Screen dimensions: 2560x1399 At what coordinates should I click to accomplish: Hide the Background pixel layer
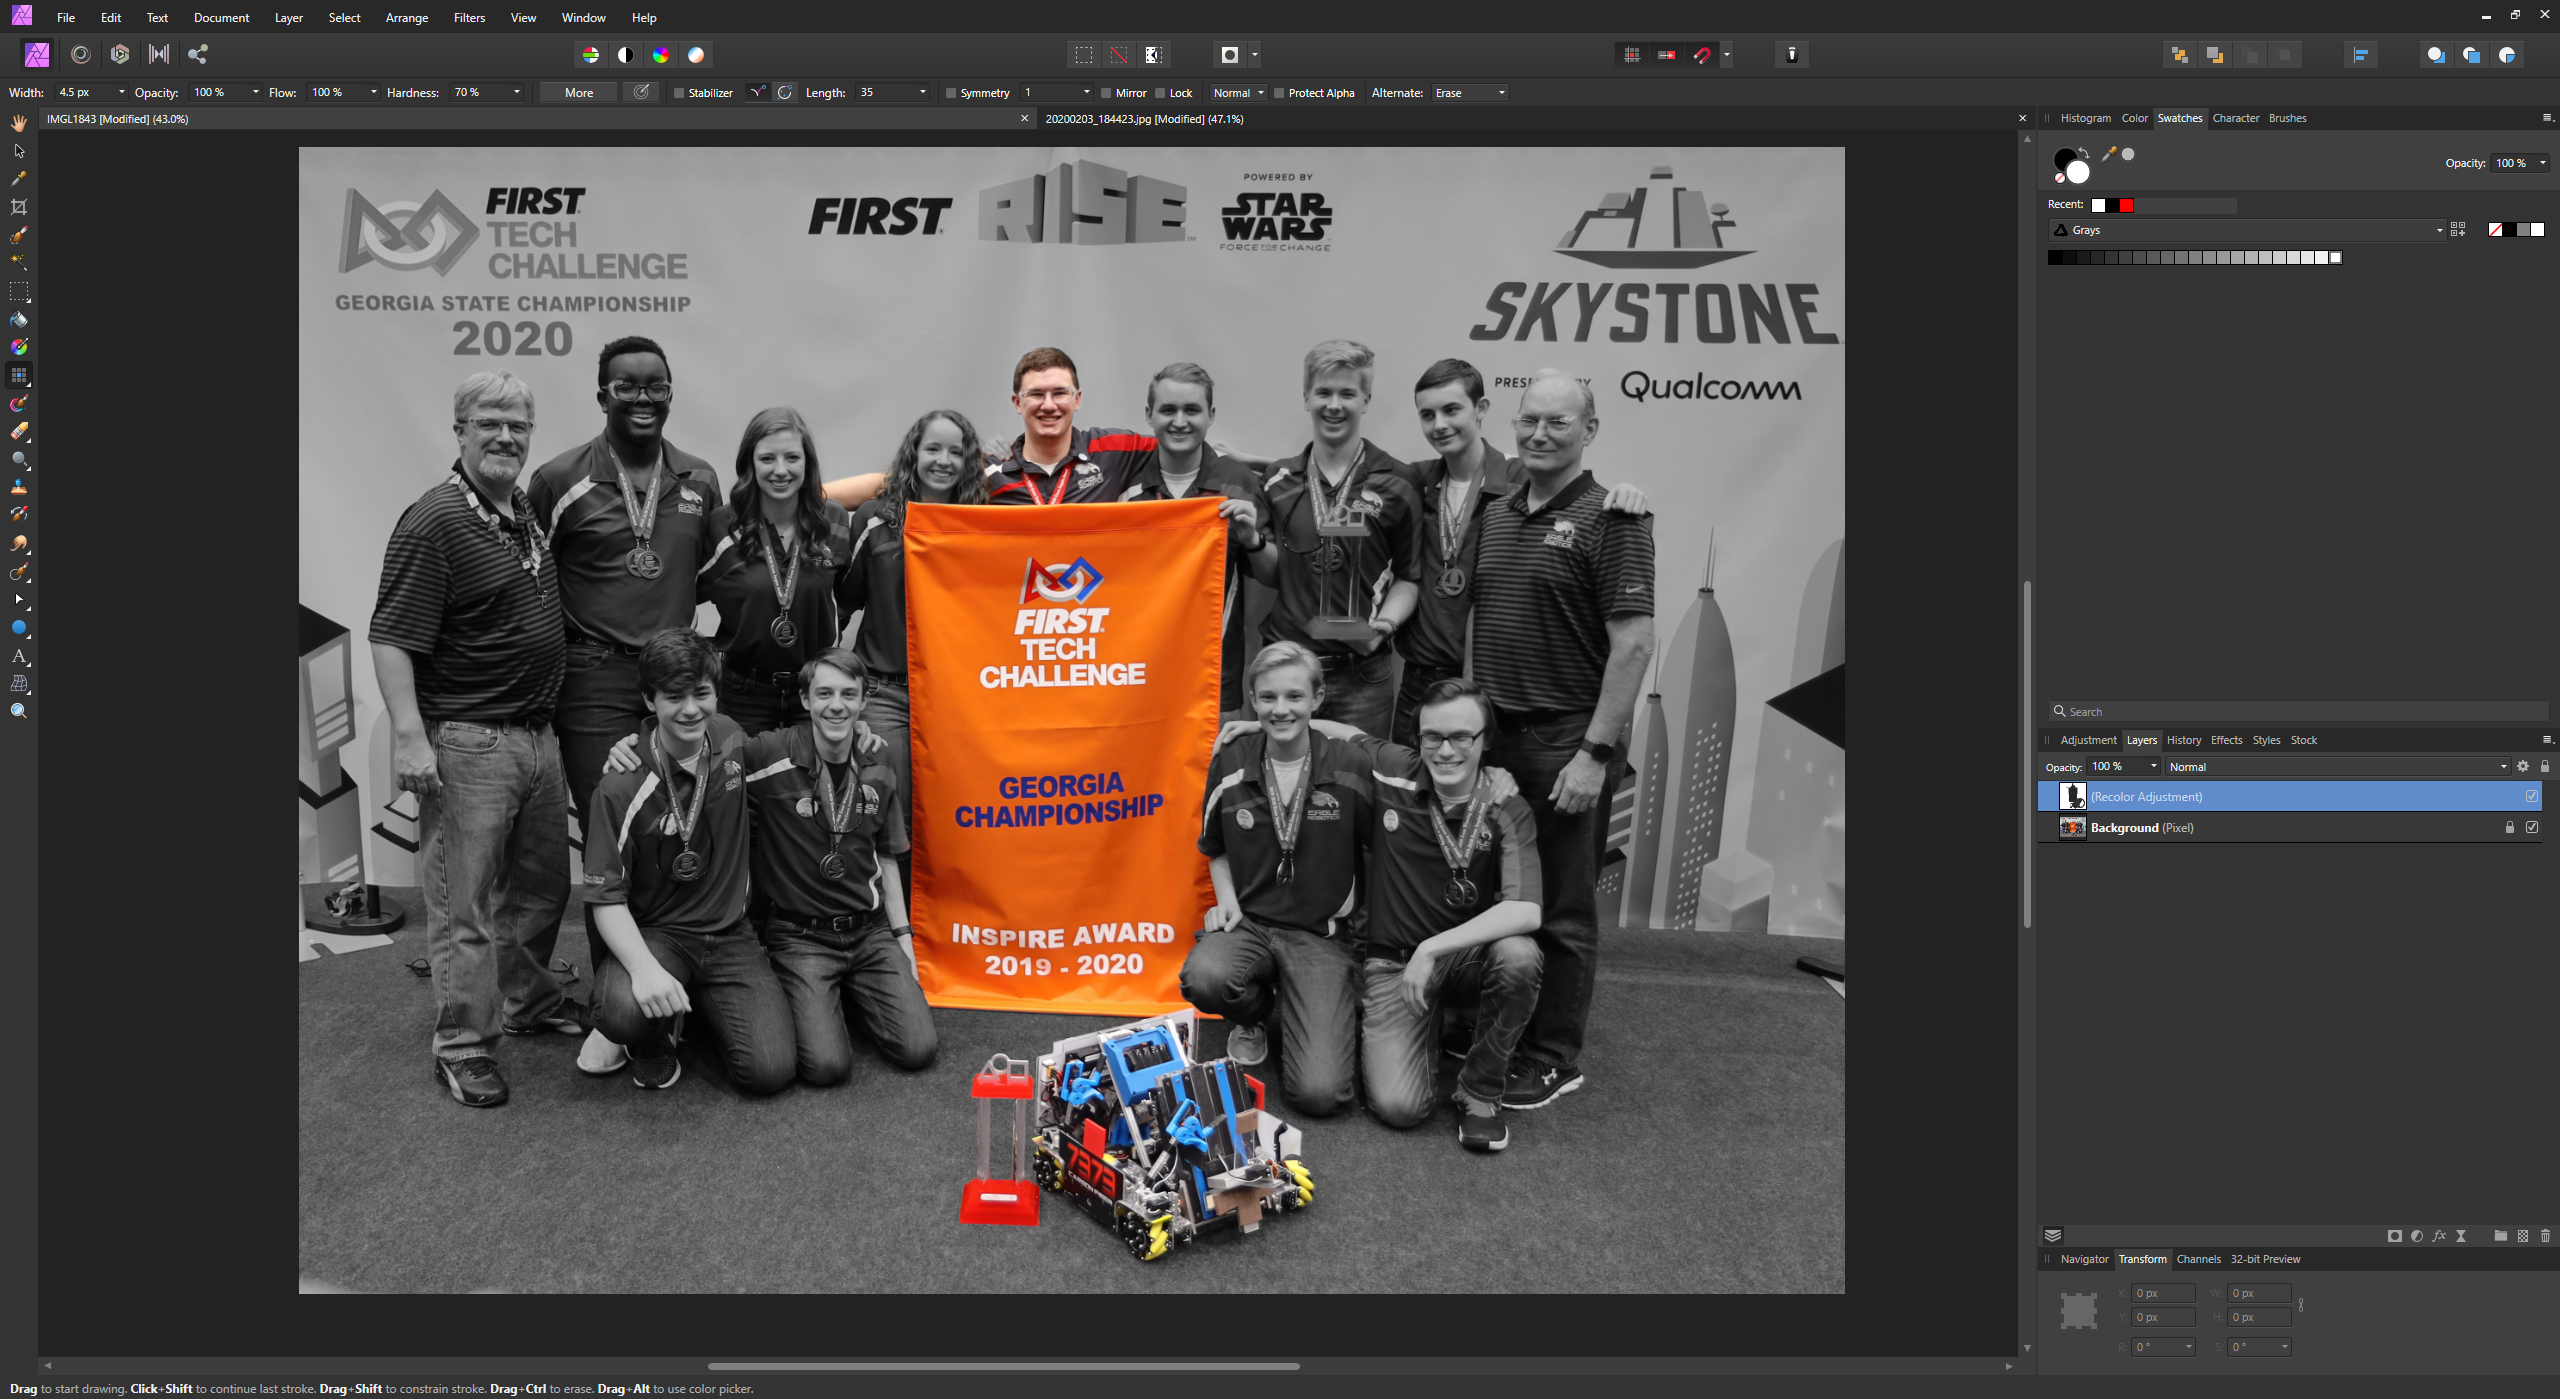pos(2532,827)
